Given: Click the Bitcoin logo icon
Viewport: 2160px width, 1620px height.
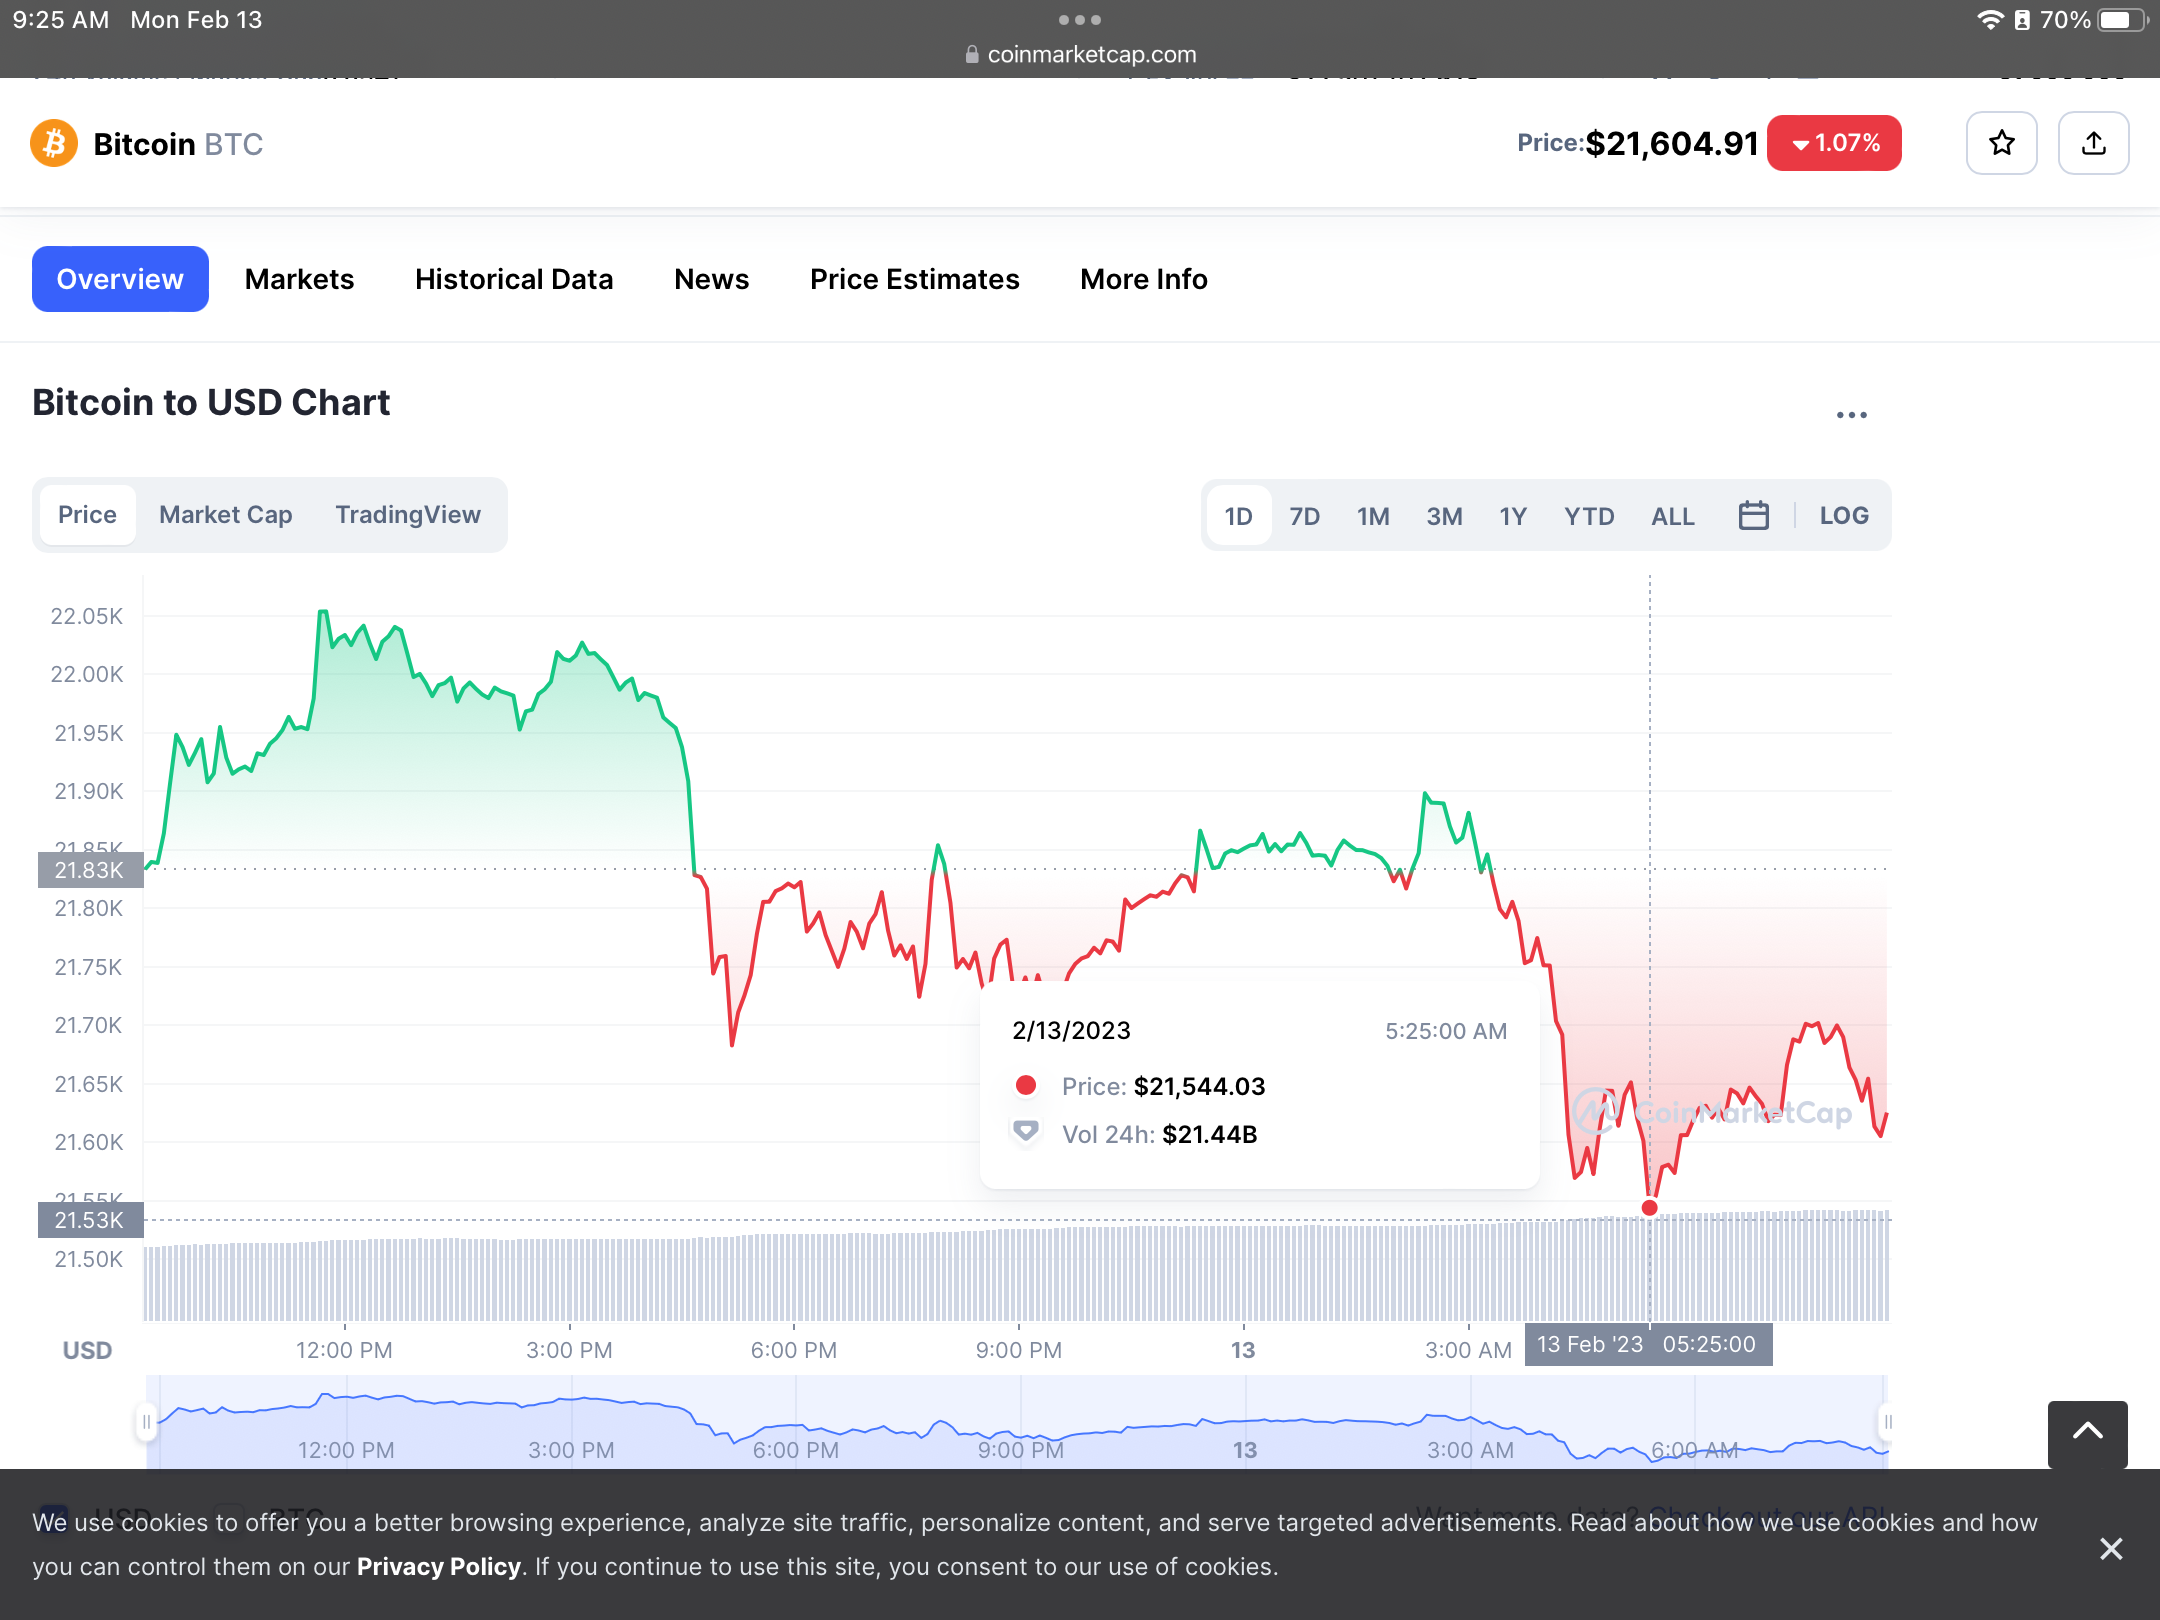Looking at the screenshot, I should tap(54, 144).
